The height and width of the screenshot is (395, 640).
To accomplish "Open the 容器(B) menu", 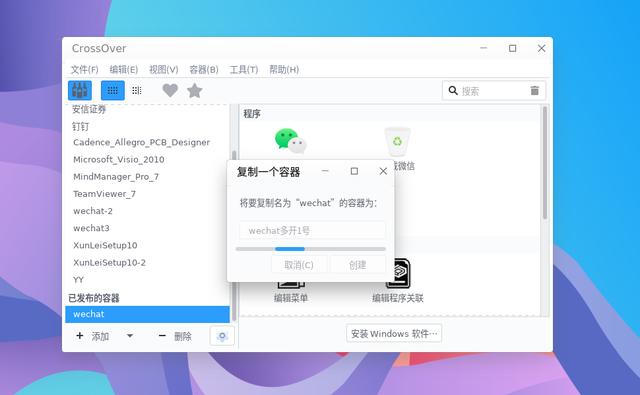I will 204,69.
